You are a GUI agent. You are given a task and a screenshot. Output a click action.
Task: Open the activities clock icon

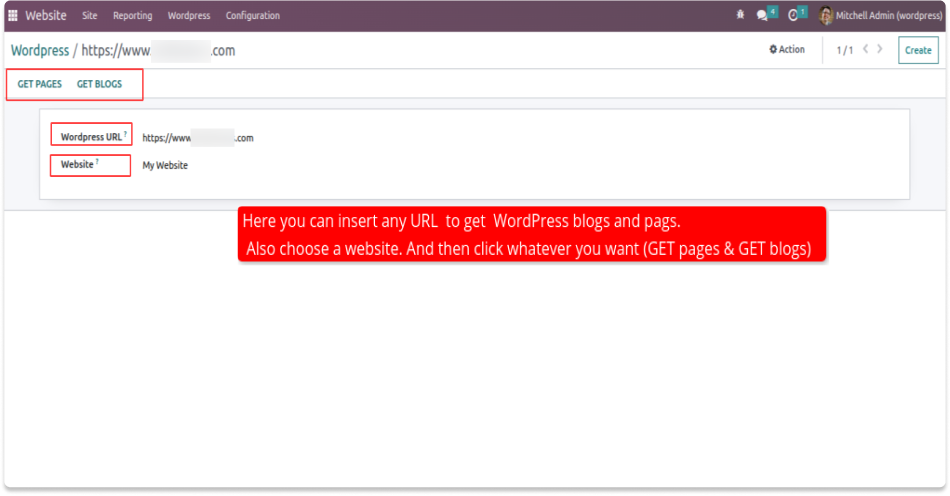[792, 15]
